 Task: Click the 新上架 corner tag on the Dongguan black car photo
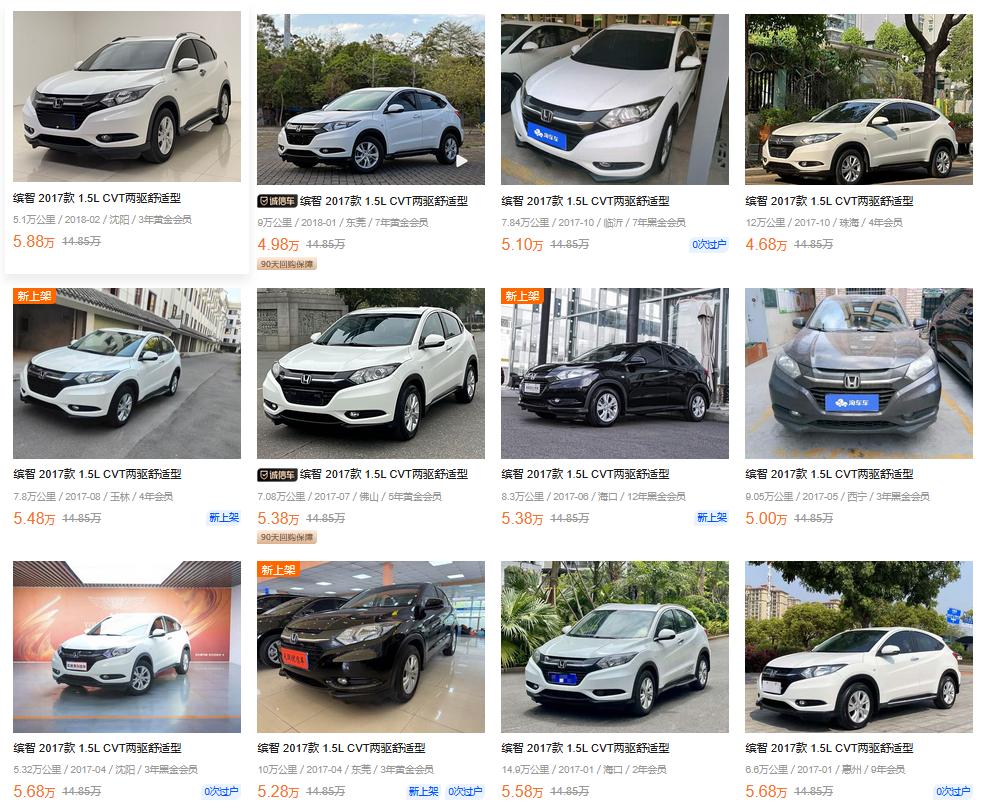(x=278, y=570)
